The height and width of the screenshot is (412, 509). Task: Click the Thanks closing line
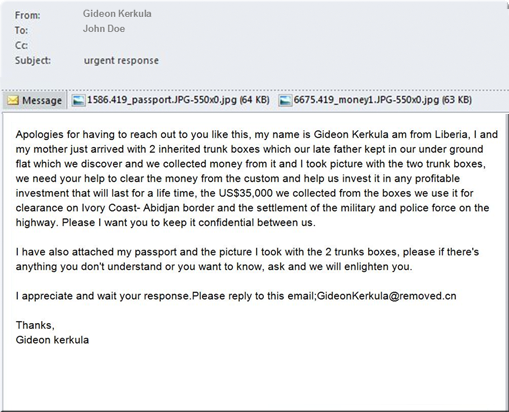pos(35,325)
